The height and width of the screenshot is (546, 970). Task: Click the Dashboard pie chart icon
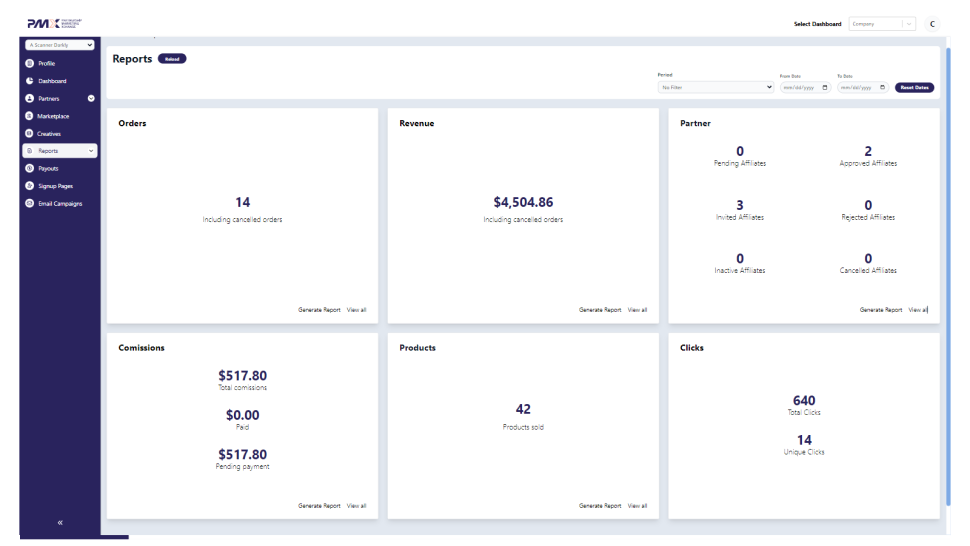(29, 81)
